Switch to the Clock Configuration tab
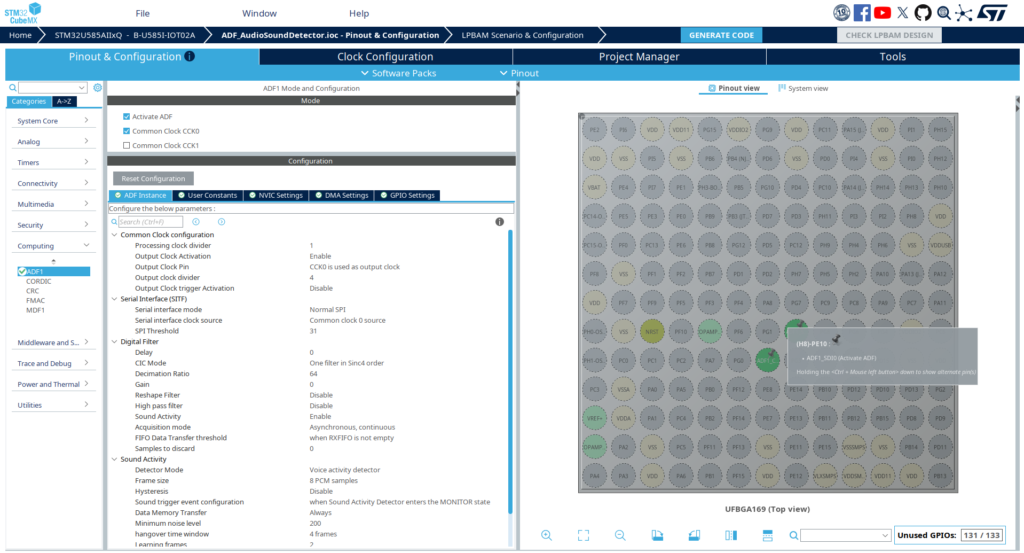 (385, 57)
